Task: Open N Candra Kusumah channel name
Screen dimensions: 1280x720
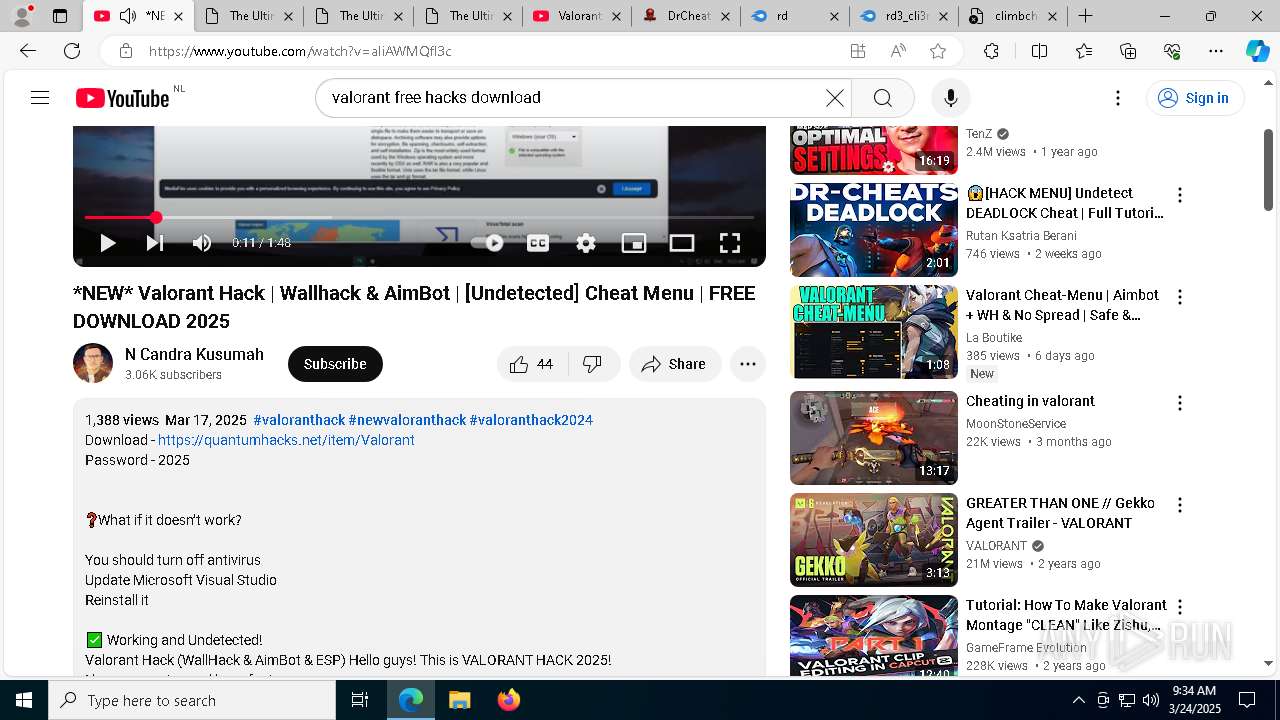Action: pos(194,354)
